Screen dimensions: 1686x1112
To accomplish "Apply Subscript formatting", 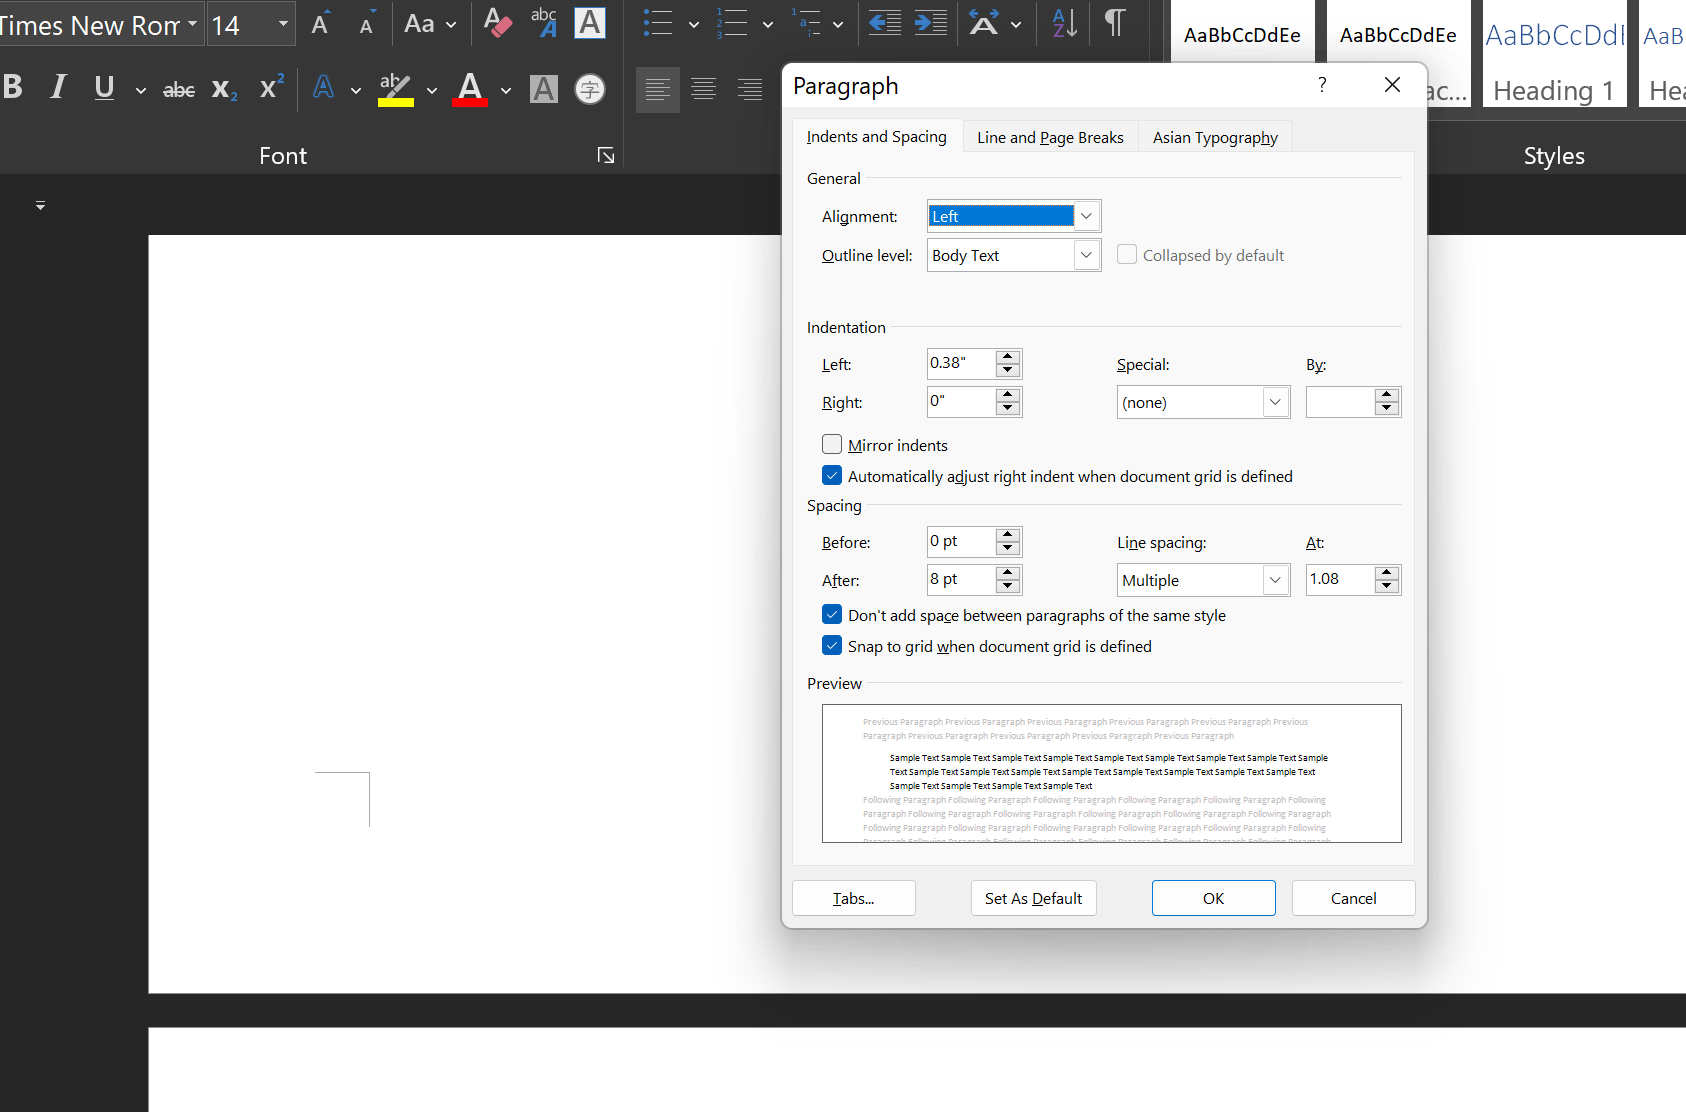I will (x=224, y=90).
